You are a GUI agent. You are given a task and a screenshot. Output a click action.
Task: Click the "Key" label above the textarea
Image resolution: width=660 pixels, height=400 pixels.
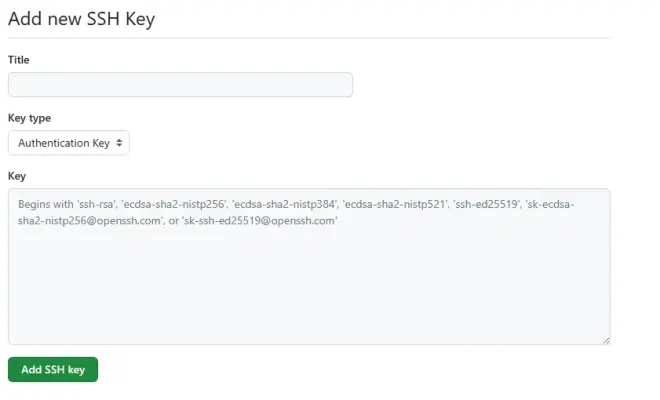[x=17, y=175]
